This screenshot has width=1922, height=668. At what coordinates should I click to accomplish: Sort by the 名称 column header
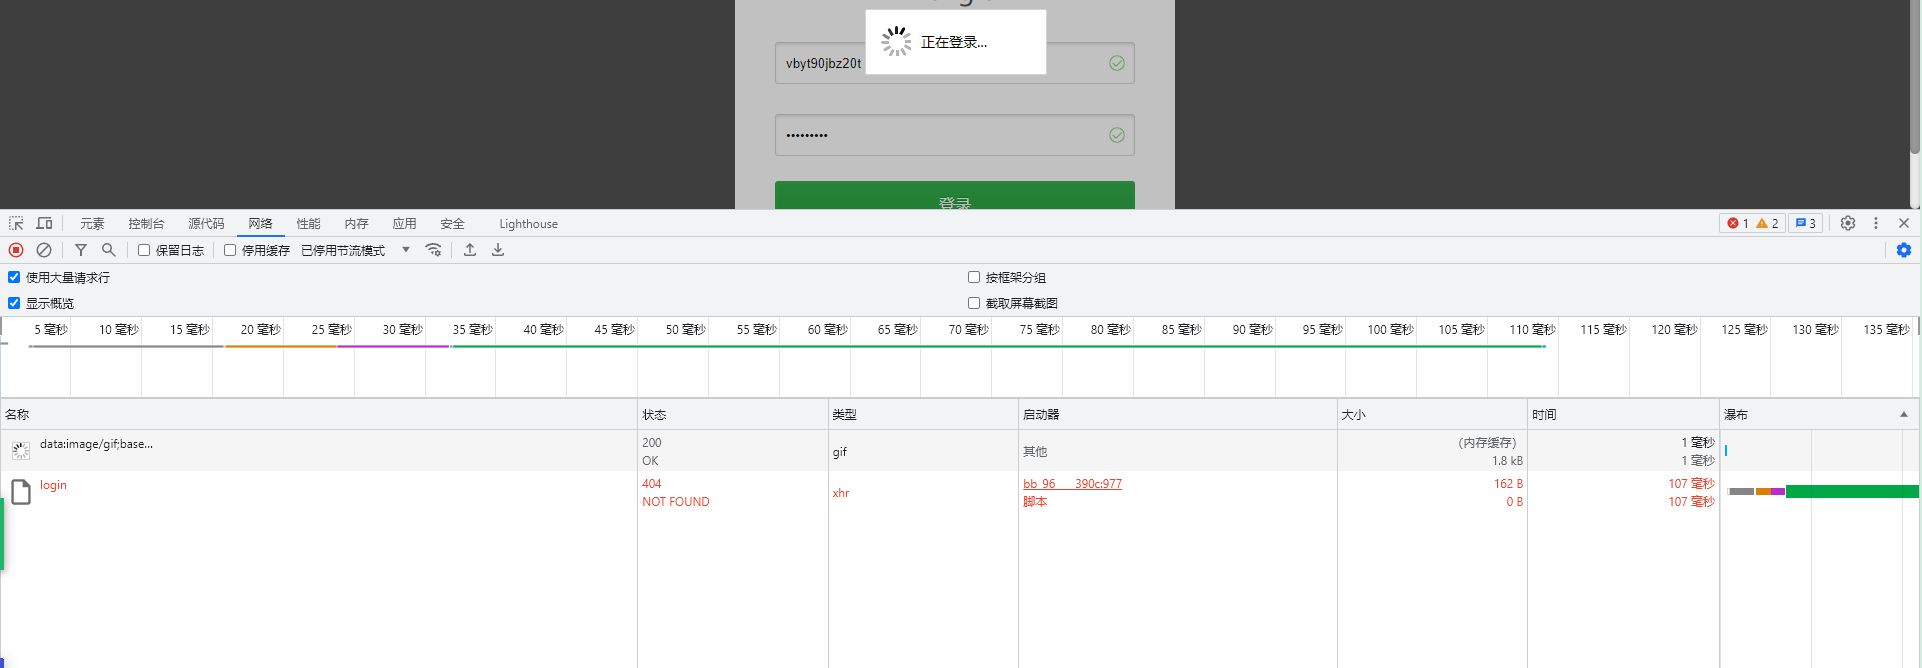(318, 414)
